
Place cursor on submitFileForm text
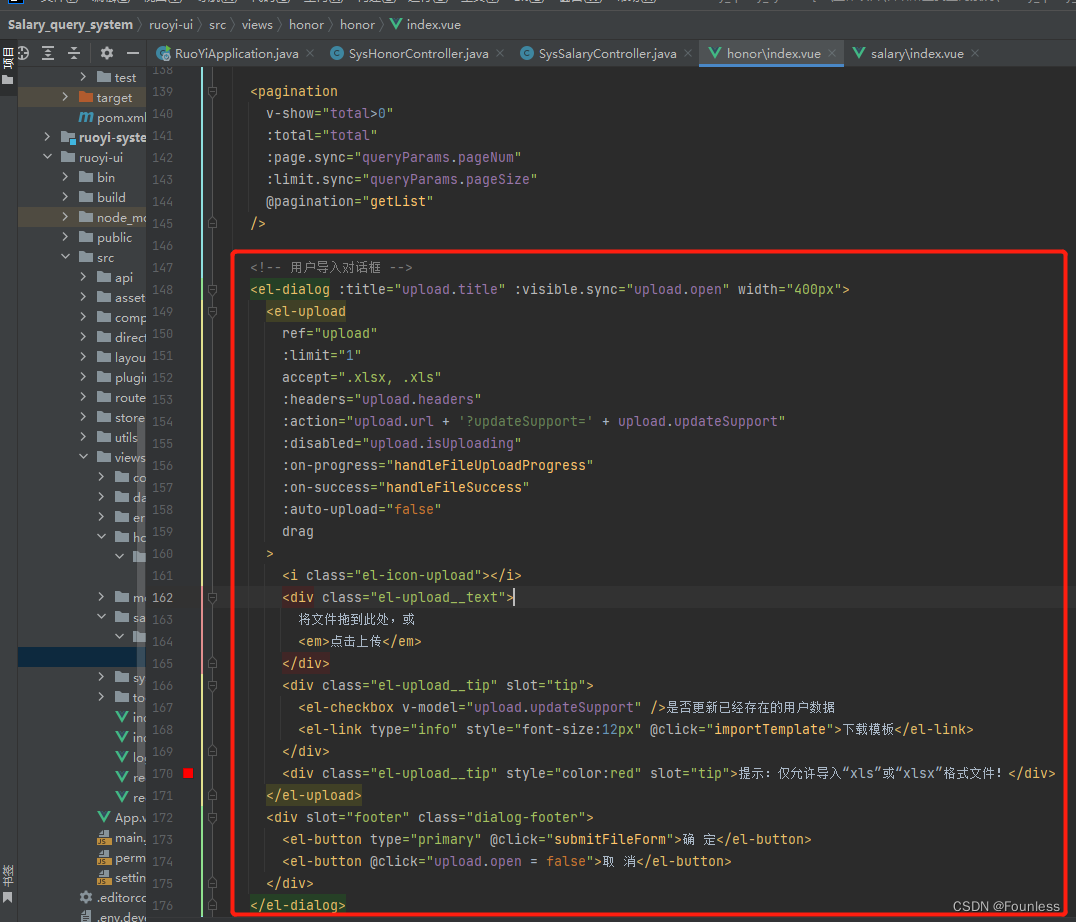click(609, 840)
